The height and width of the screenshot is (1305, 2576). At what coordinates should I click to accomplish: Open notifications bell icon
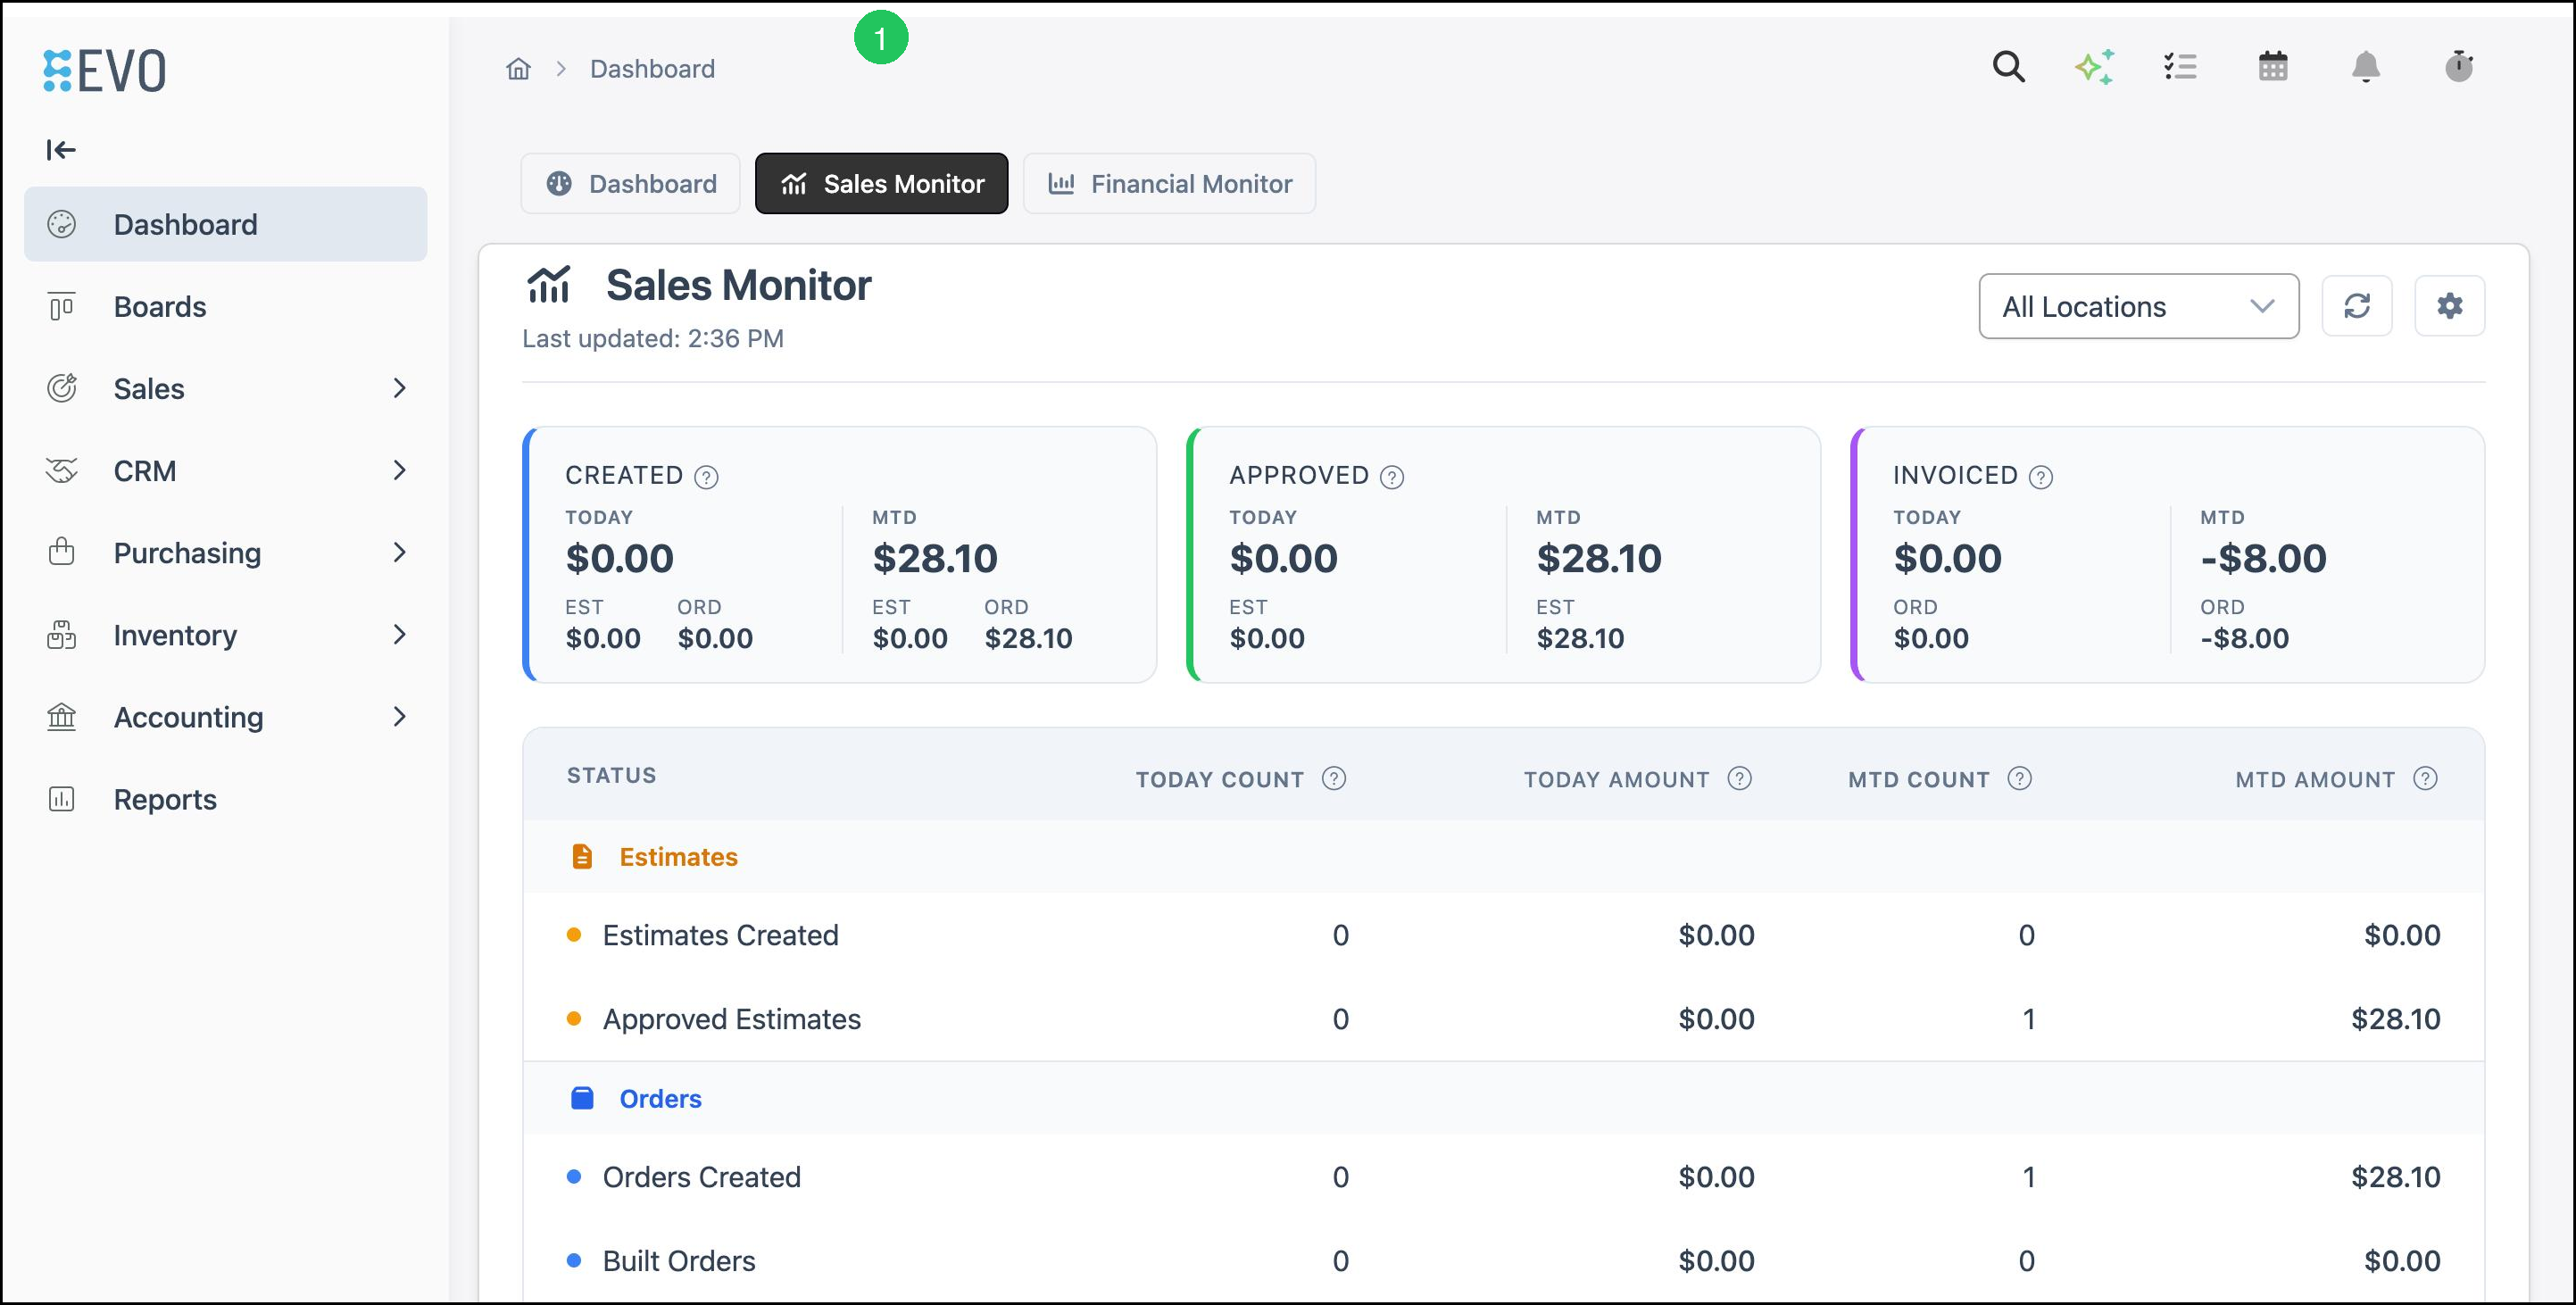2365,67
